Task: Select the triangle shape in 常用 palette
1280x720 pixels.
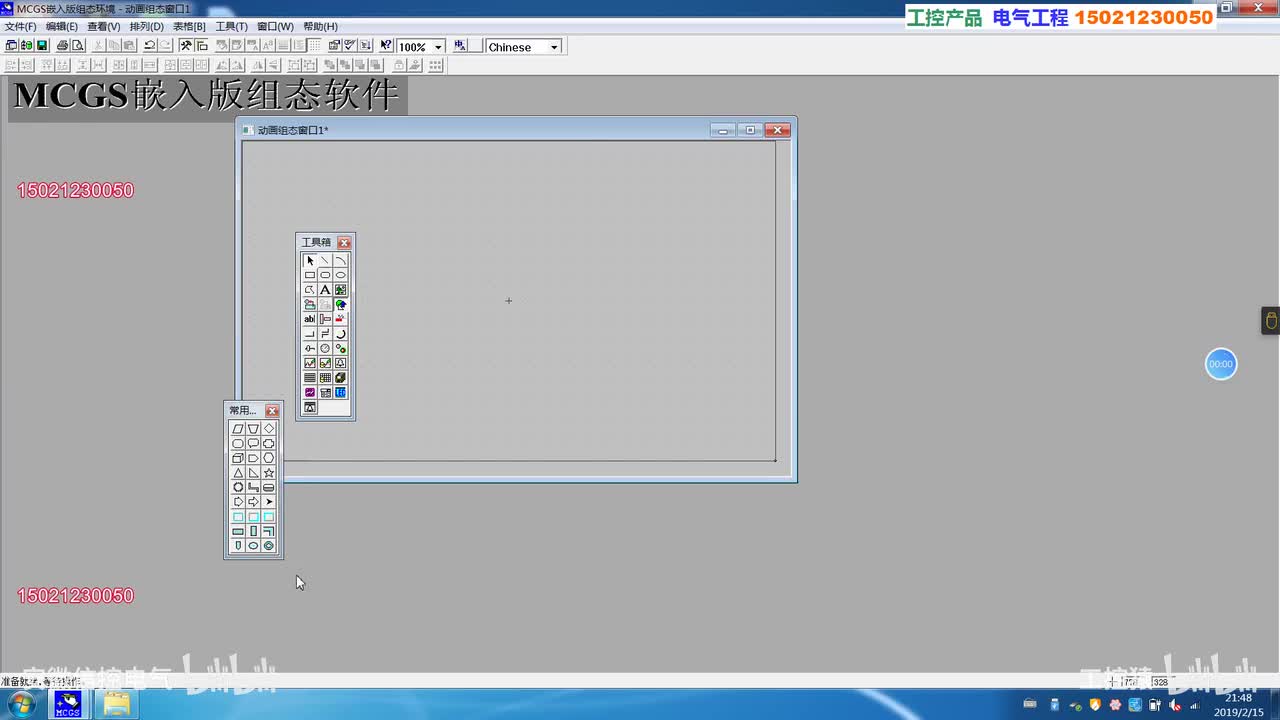Action: 238,473
